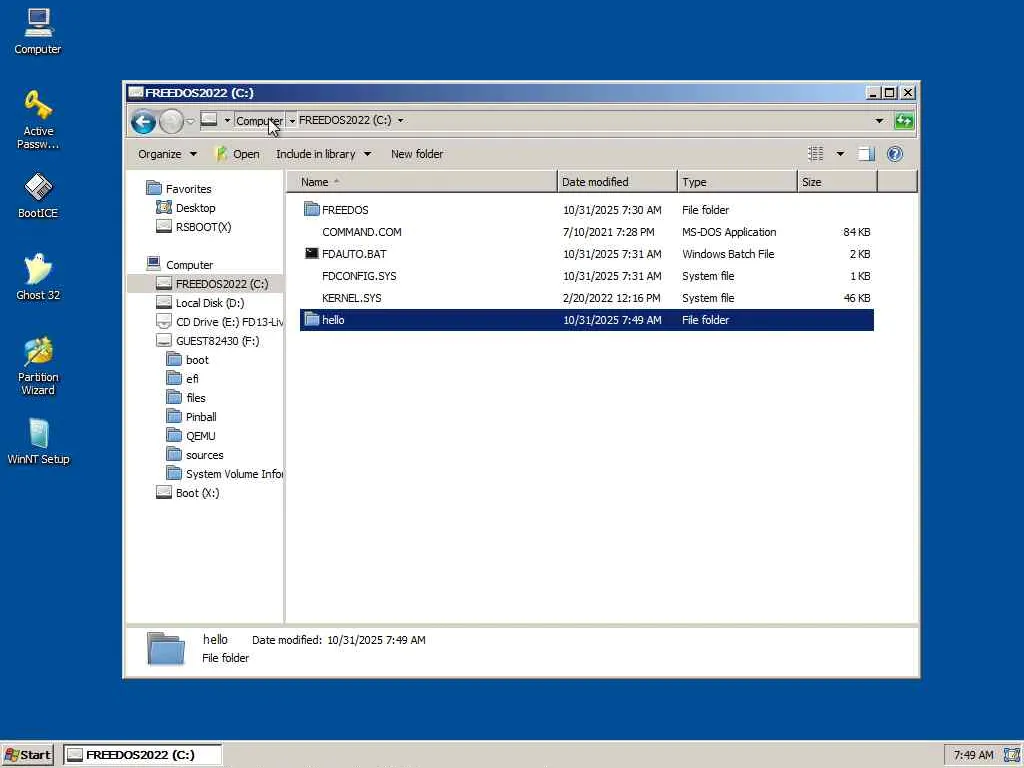Click the Forward navigation arrow

171,121
